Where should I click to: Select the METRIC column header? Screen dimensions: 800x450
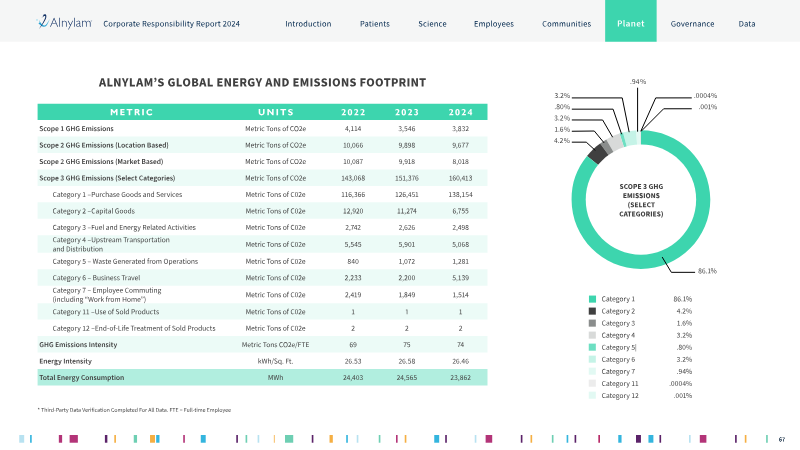click(x=132, y=112)
